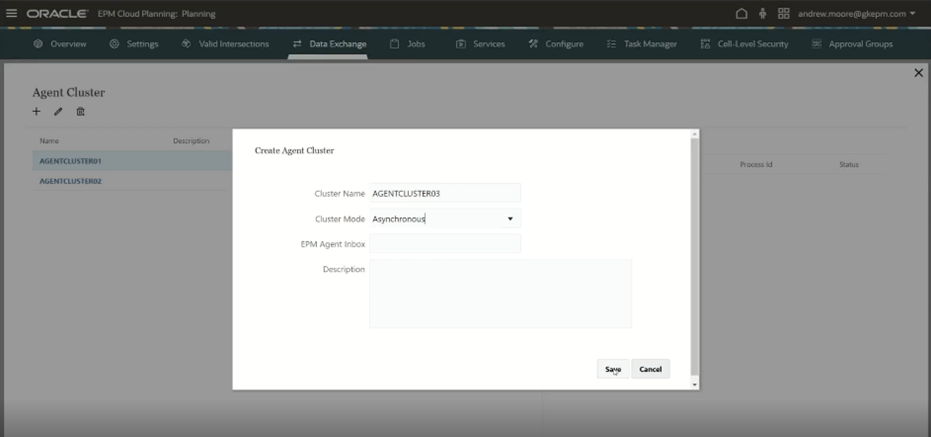Open the accessibility settings icon
931x437 pixels.
click(x=762, y=14)
